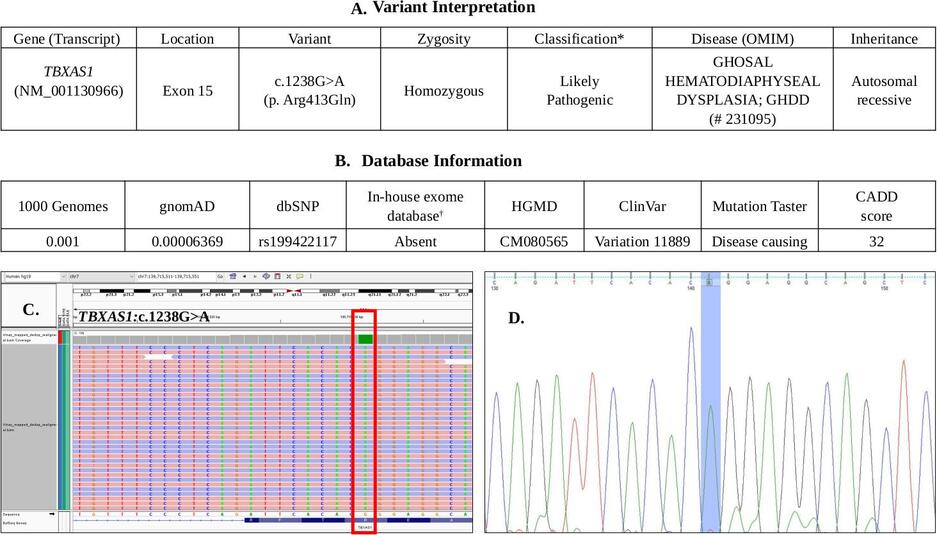Click the TBXAS1 gene label in track
Screen dimensions: 937x535
[365, 528]
